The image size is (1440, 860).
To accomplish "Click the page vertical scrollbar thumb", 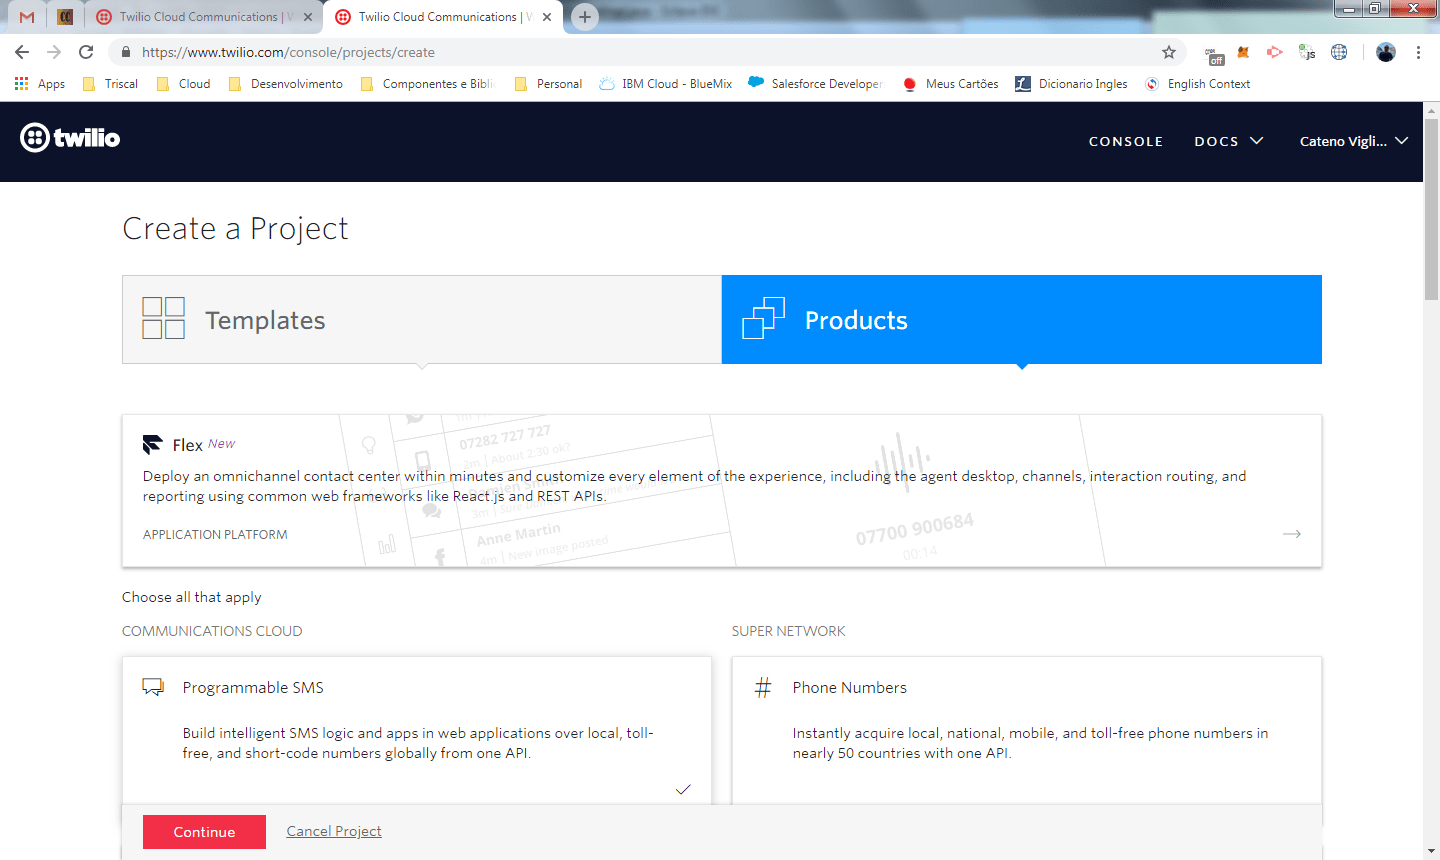I will click(1431, 209).
